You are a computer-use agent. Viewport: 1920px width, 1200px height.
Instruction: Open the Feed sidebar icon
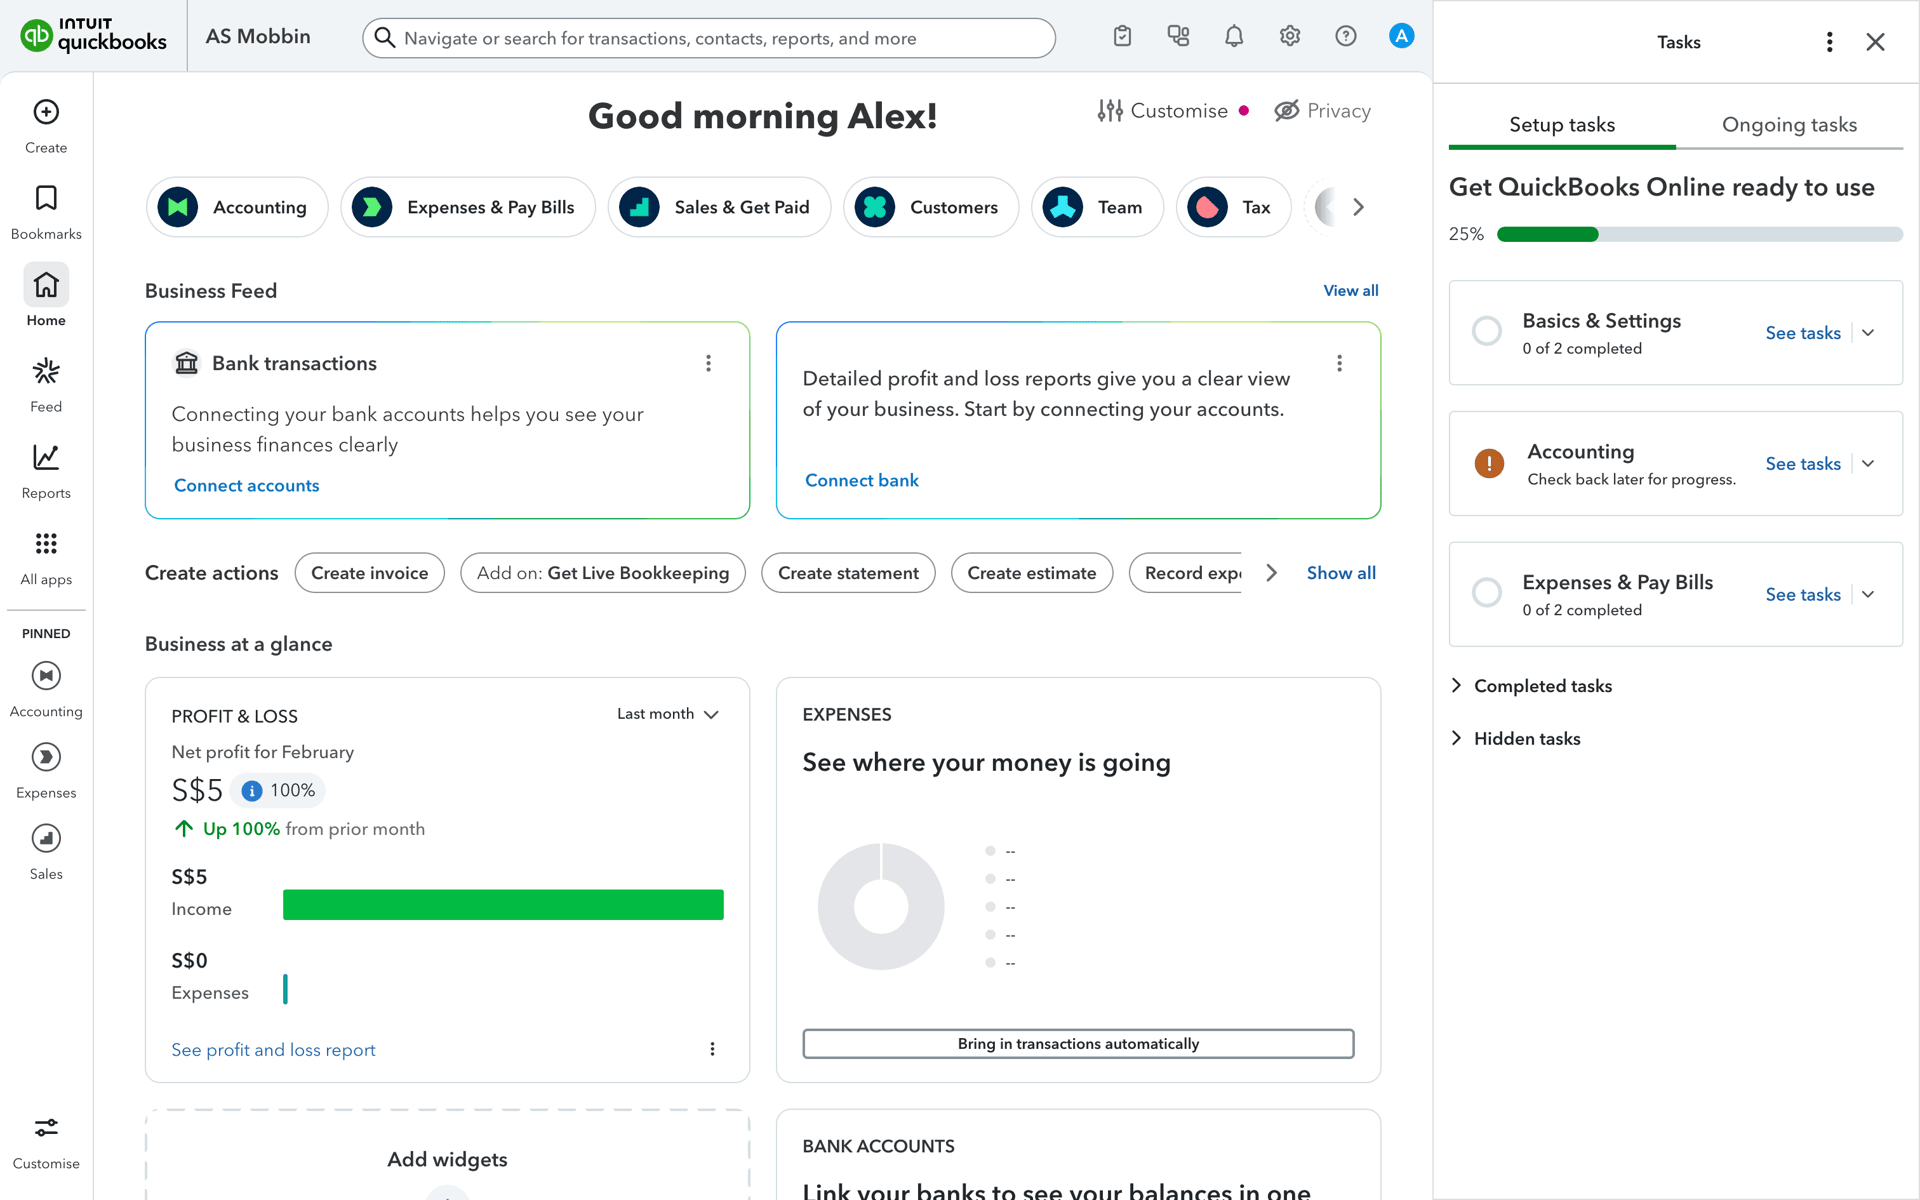[x=46, y=371]
